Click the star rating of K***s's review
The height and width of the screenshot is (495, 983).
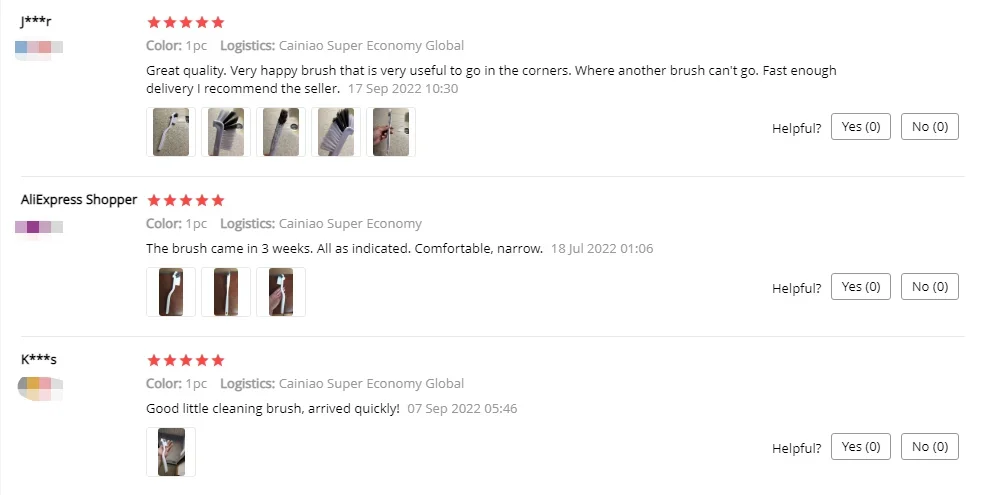[186, 360]
